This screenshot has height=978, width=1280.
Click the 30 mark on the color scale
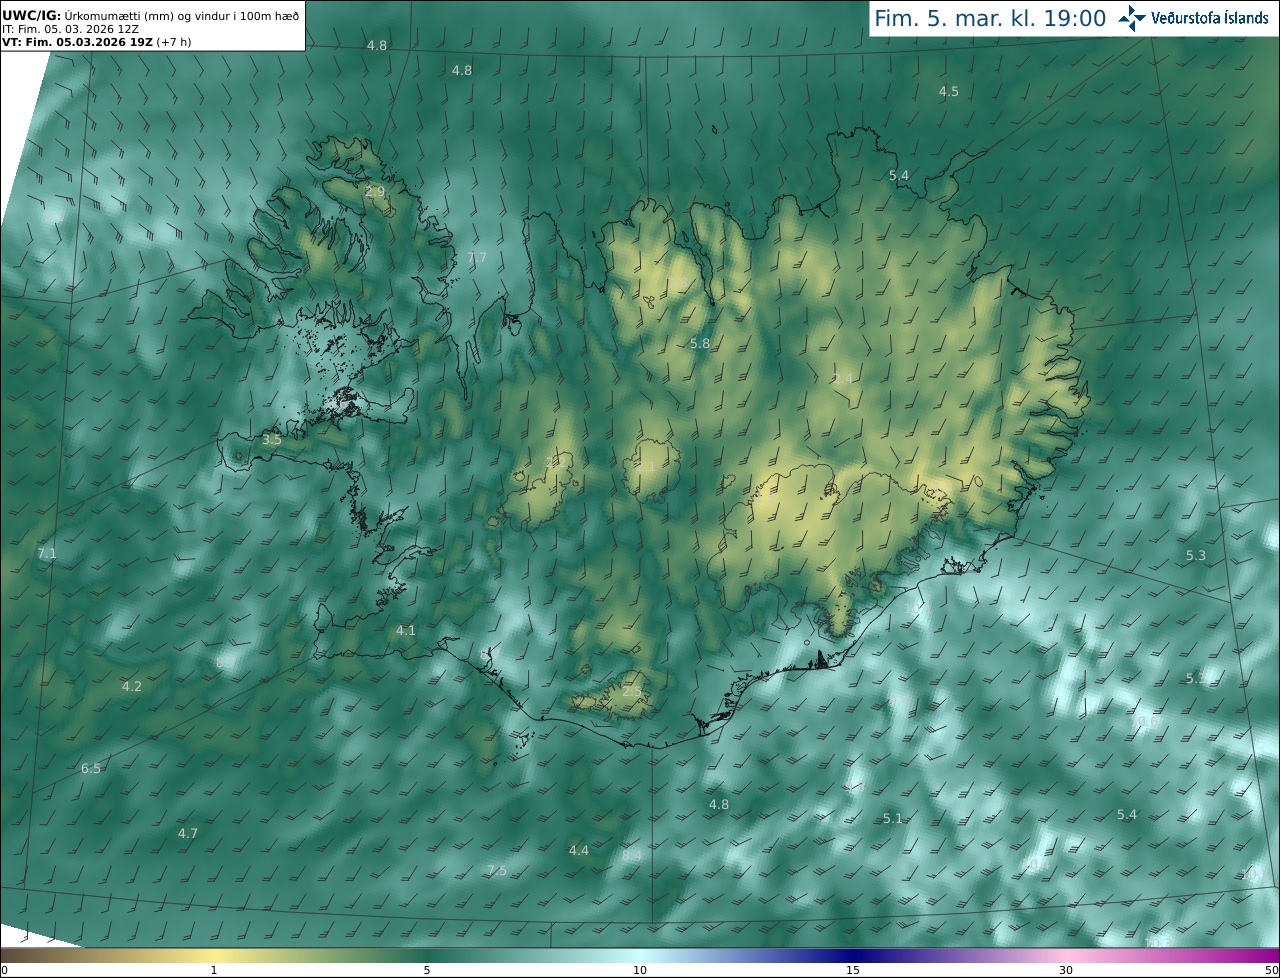tap(1066, 970)
